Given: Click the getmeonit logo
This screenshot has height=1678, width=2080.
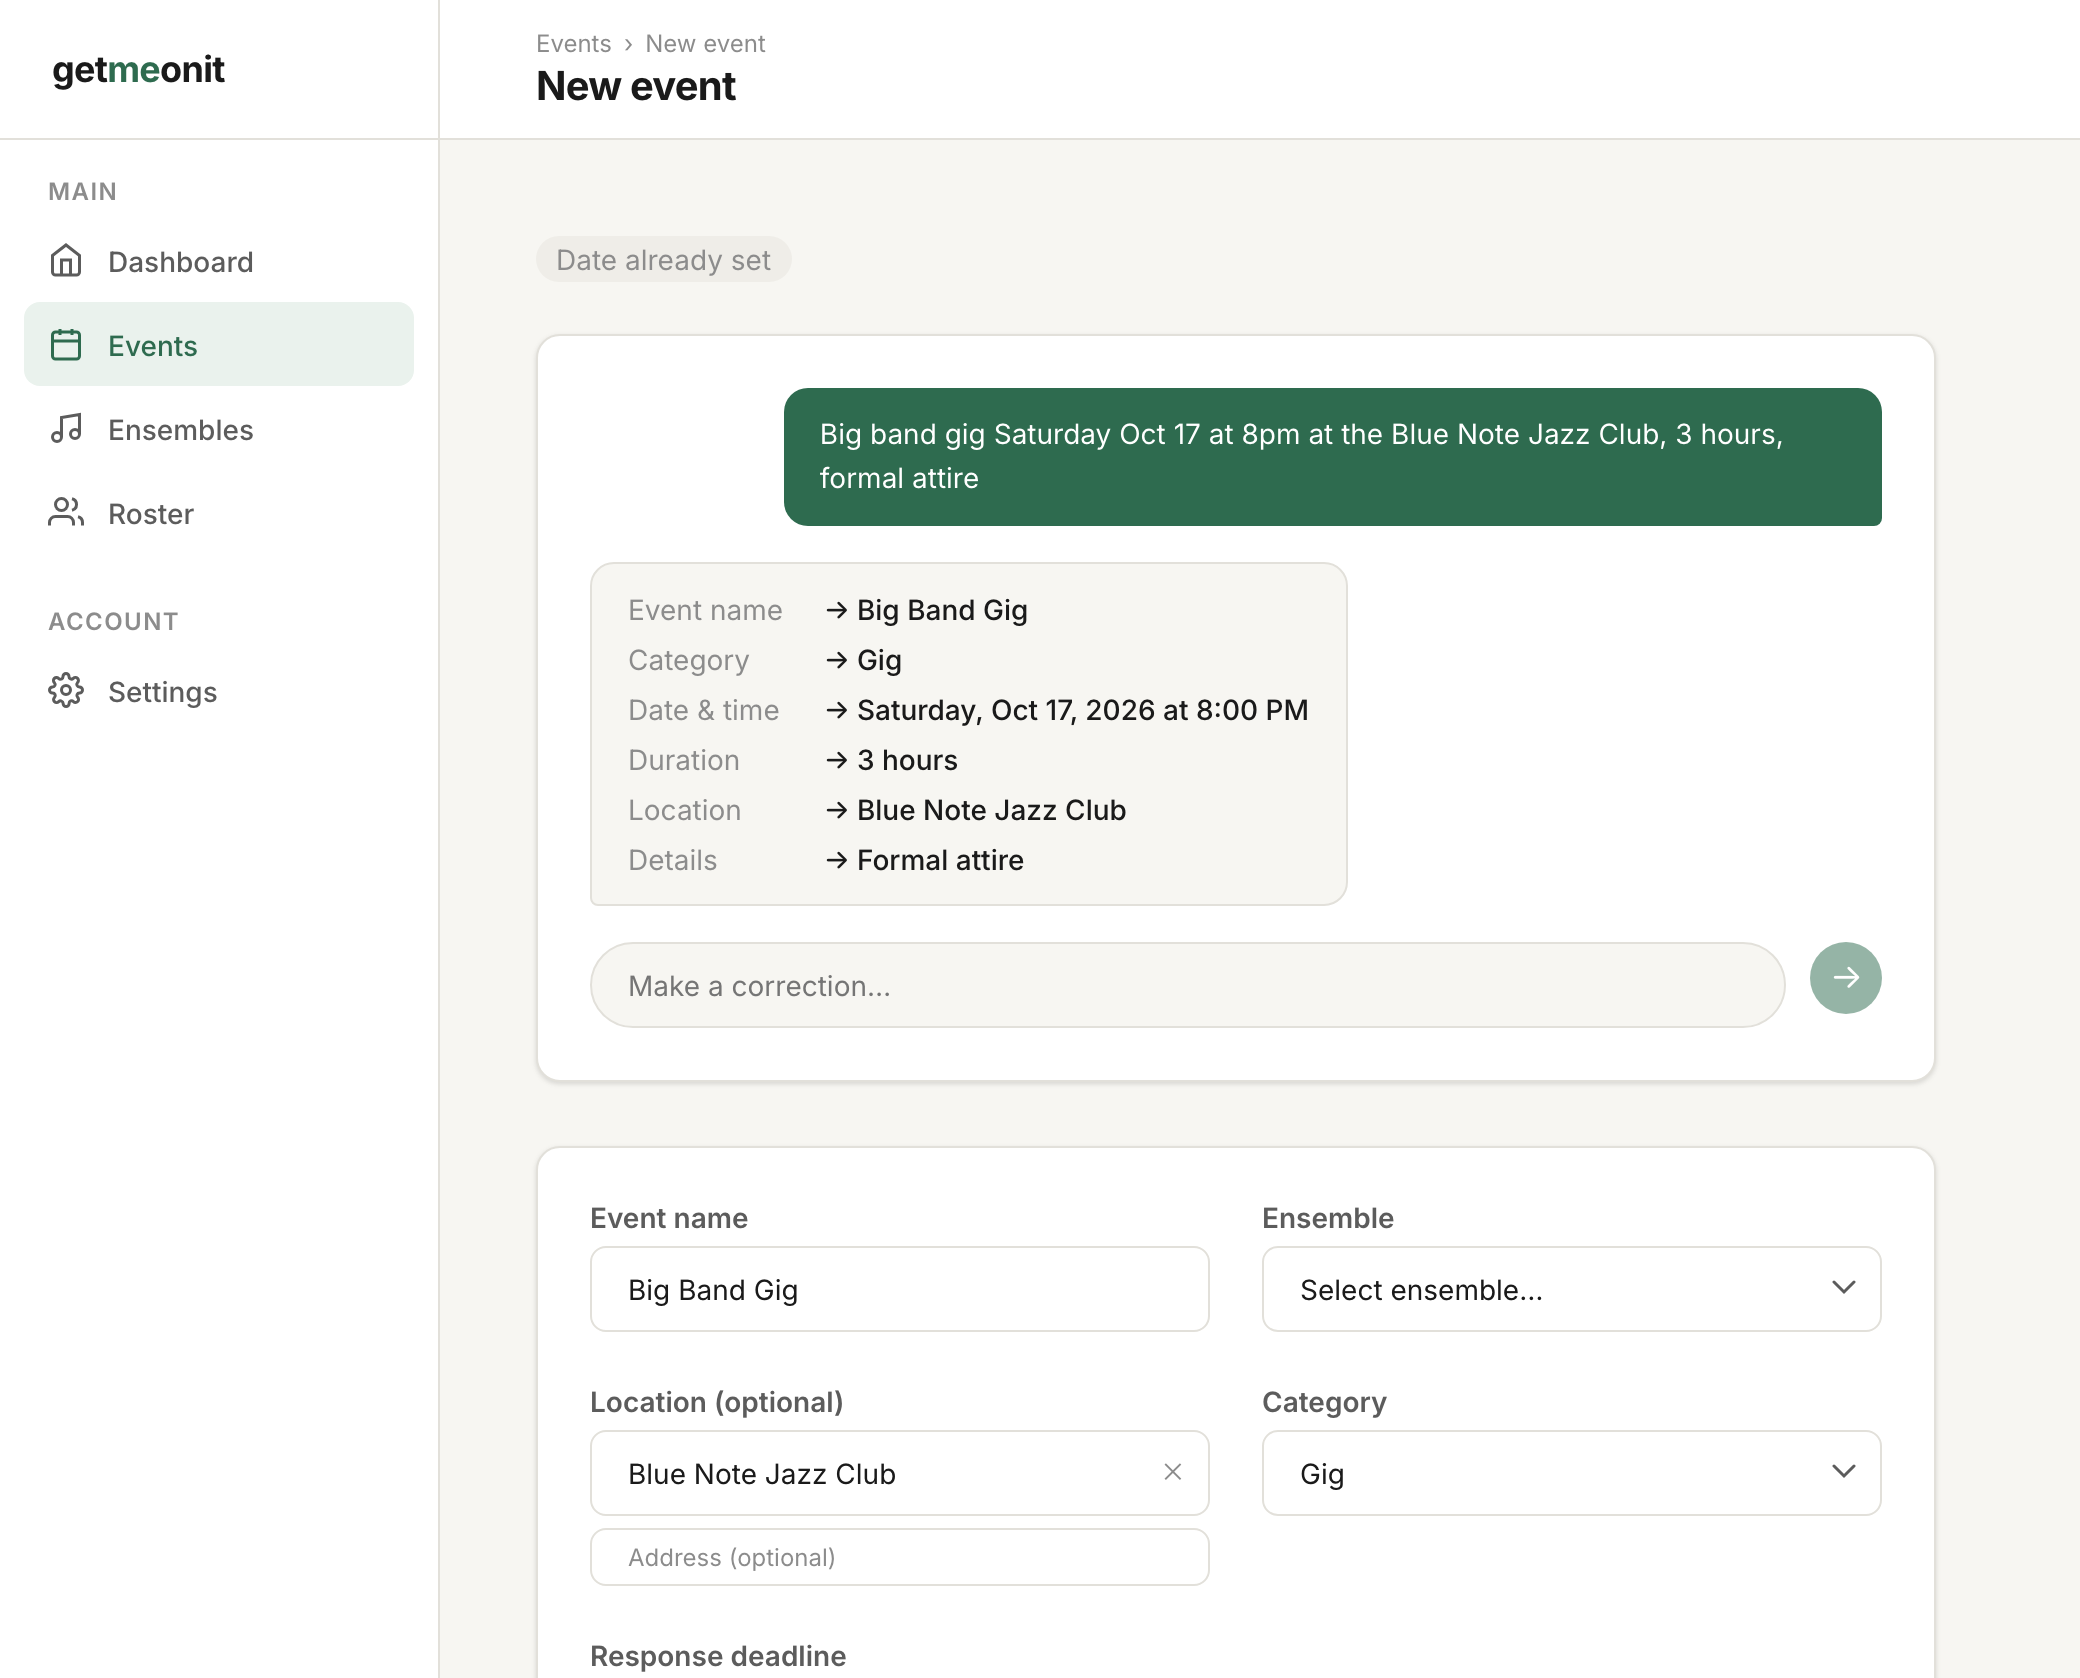Looking at the screenshot, I should tap(138, 69).
